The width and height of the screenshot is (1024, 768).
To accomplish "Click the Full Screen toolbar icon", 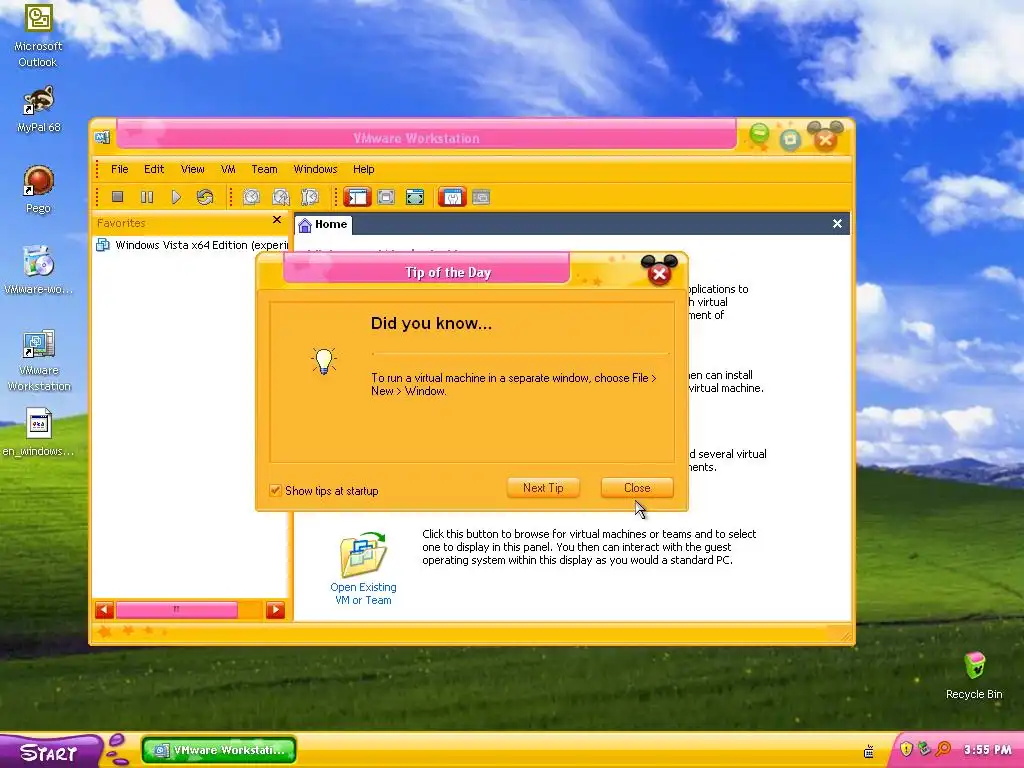I will (415, 197).
